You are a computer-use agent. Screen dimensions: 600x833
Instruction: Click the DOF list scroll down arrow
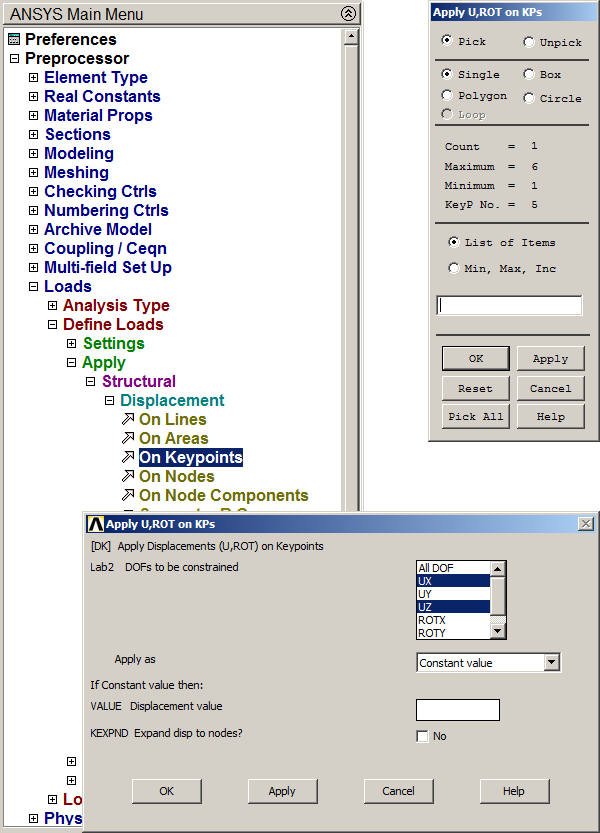click(497, 631)
